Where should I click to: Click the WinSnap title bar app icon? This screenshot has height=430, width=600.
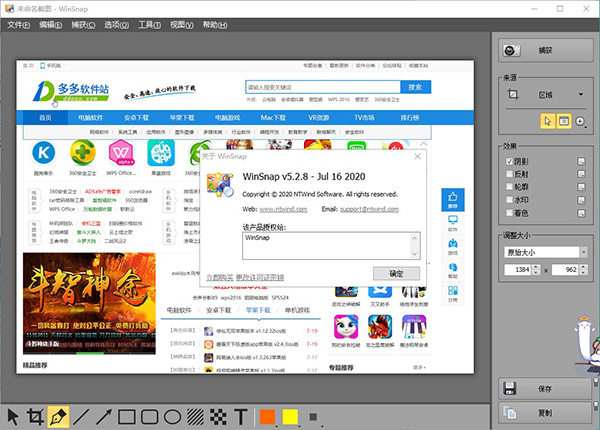coord(9,8)
